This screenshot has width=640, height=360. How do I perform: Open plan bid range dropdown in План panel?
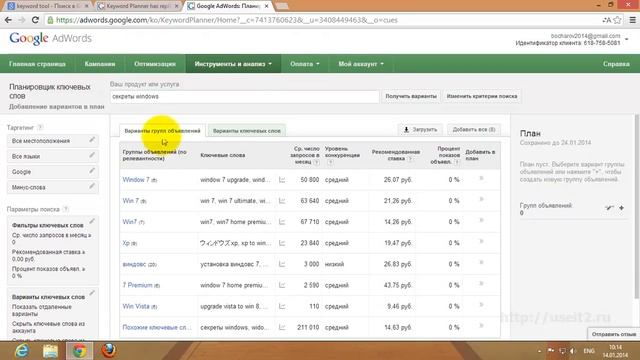609,208
